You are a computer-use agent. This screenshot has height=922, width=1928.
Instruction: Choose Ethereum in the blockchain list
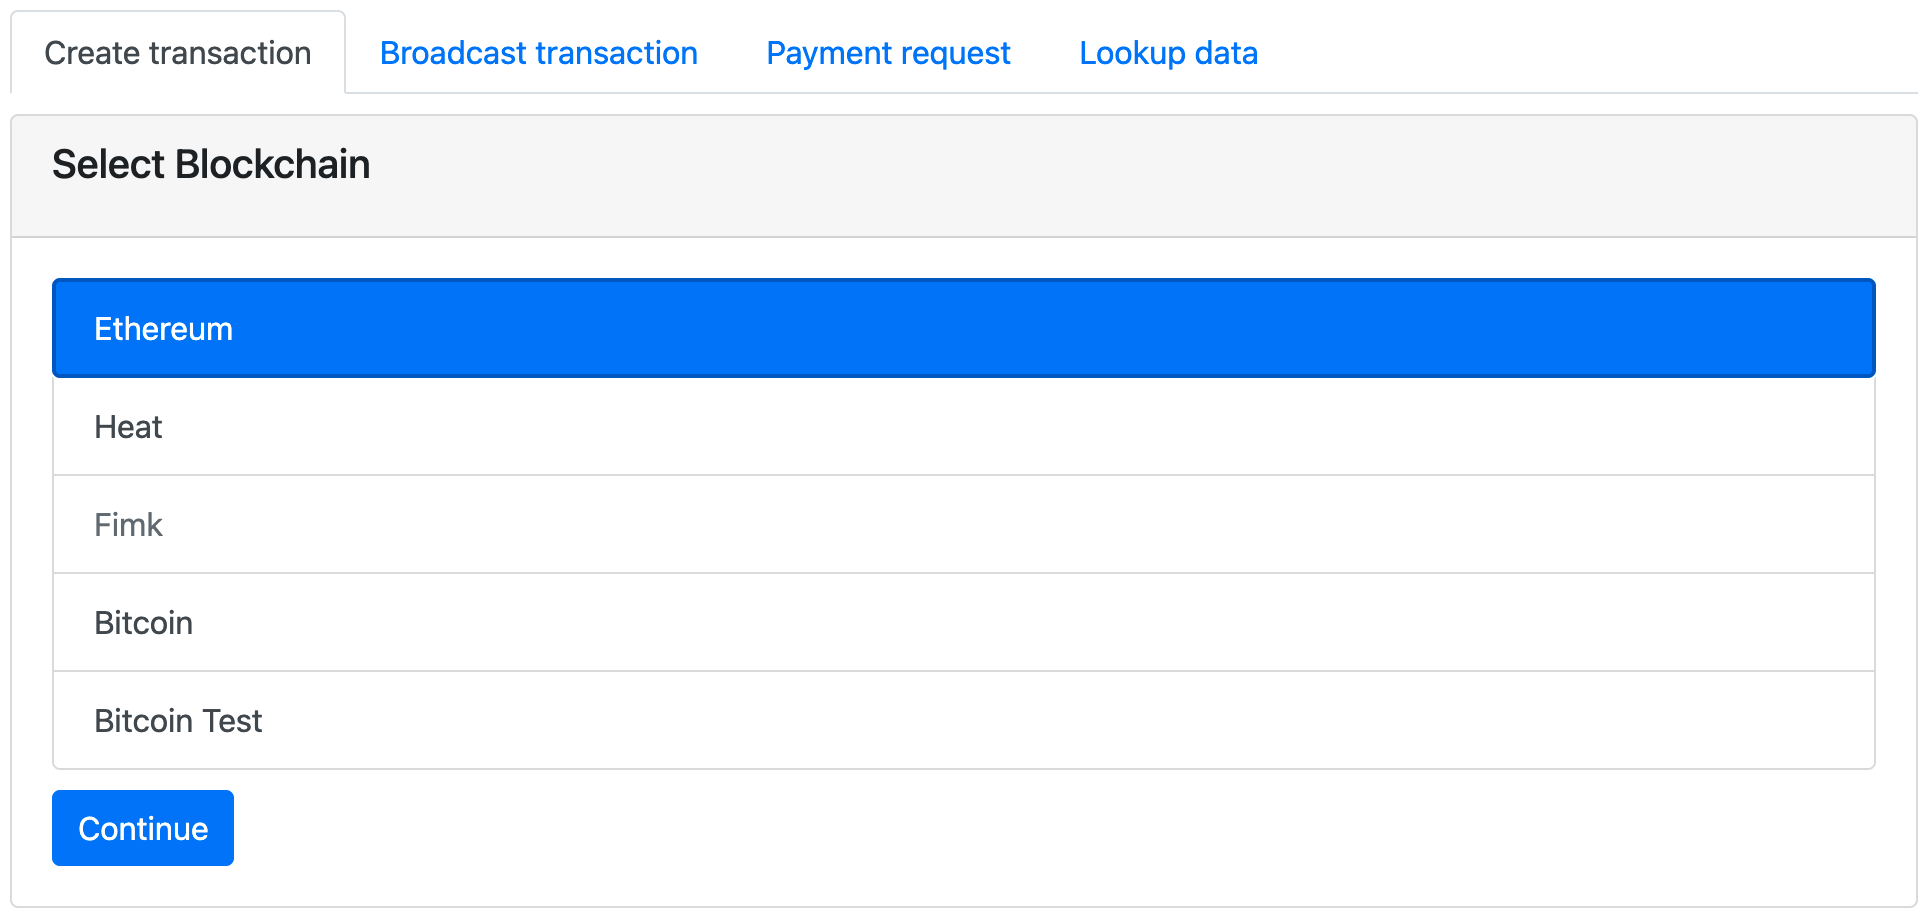coord(964,328)
